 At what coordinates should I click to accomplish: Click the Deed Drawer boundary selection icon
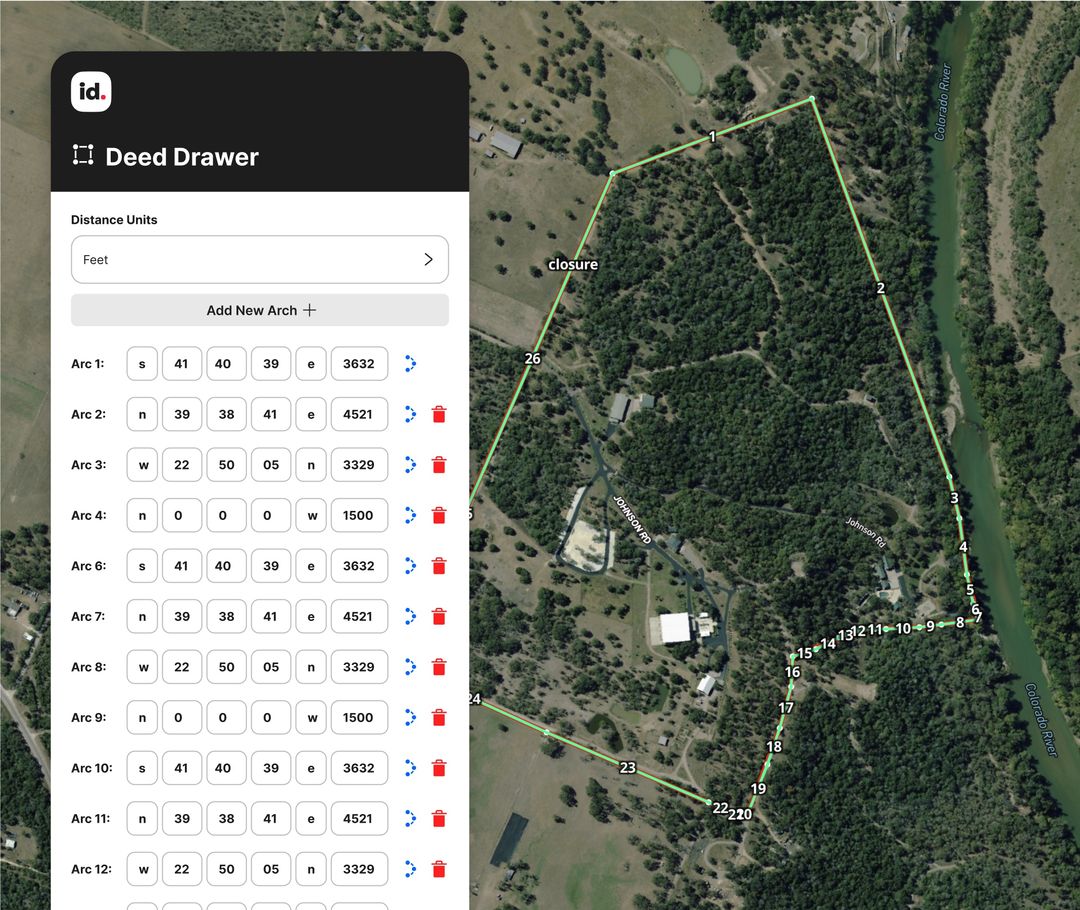pos(82,156)
